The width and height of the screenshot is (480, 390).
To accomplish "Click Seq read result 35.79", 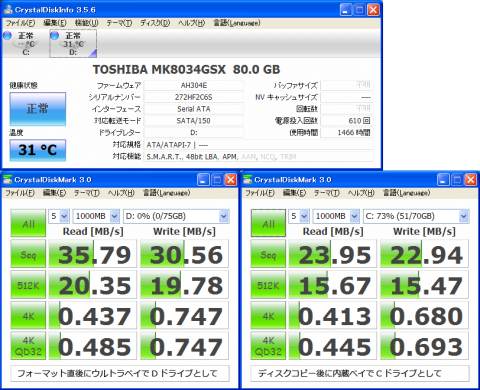I will (x=93, y=254).
